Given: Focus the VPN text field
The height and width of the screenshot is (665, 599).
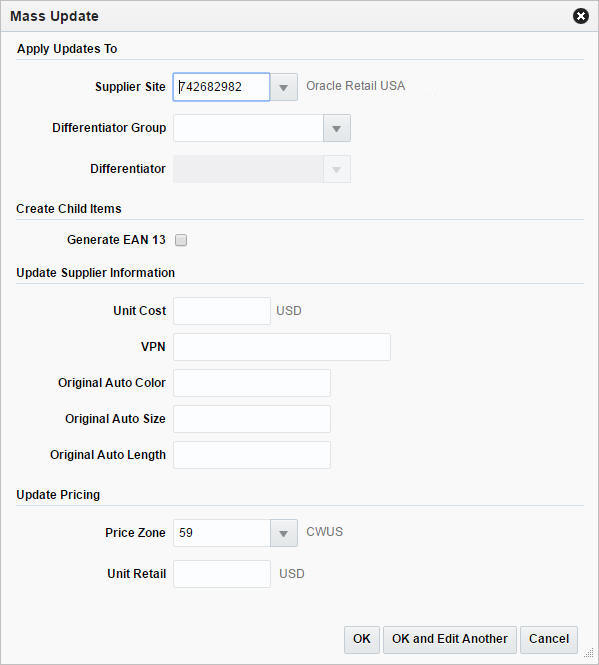Looking at the screenshot, I should (x=282, y=347).
